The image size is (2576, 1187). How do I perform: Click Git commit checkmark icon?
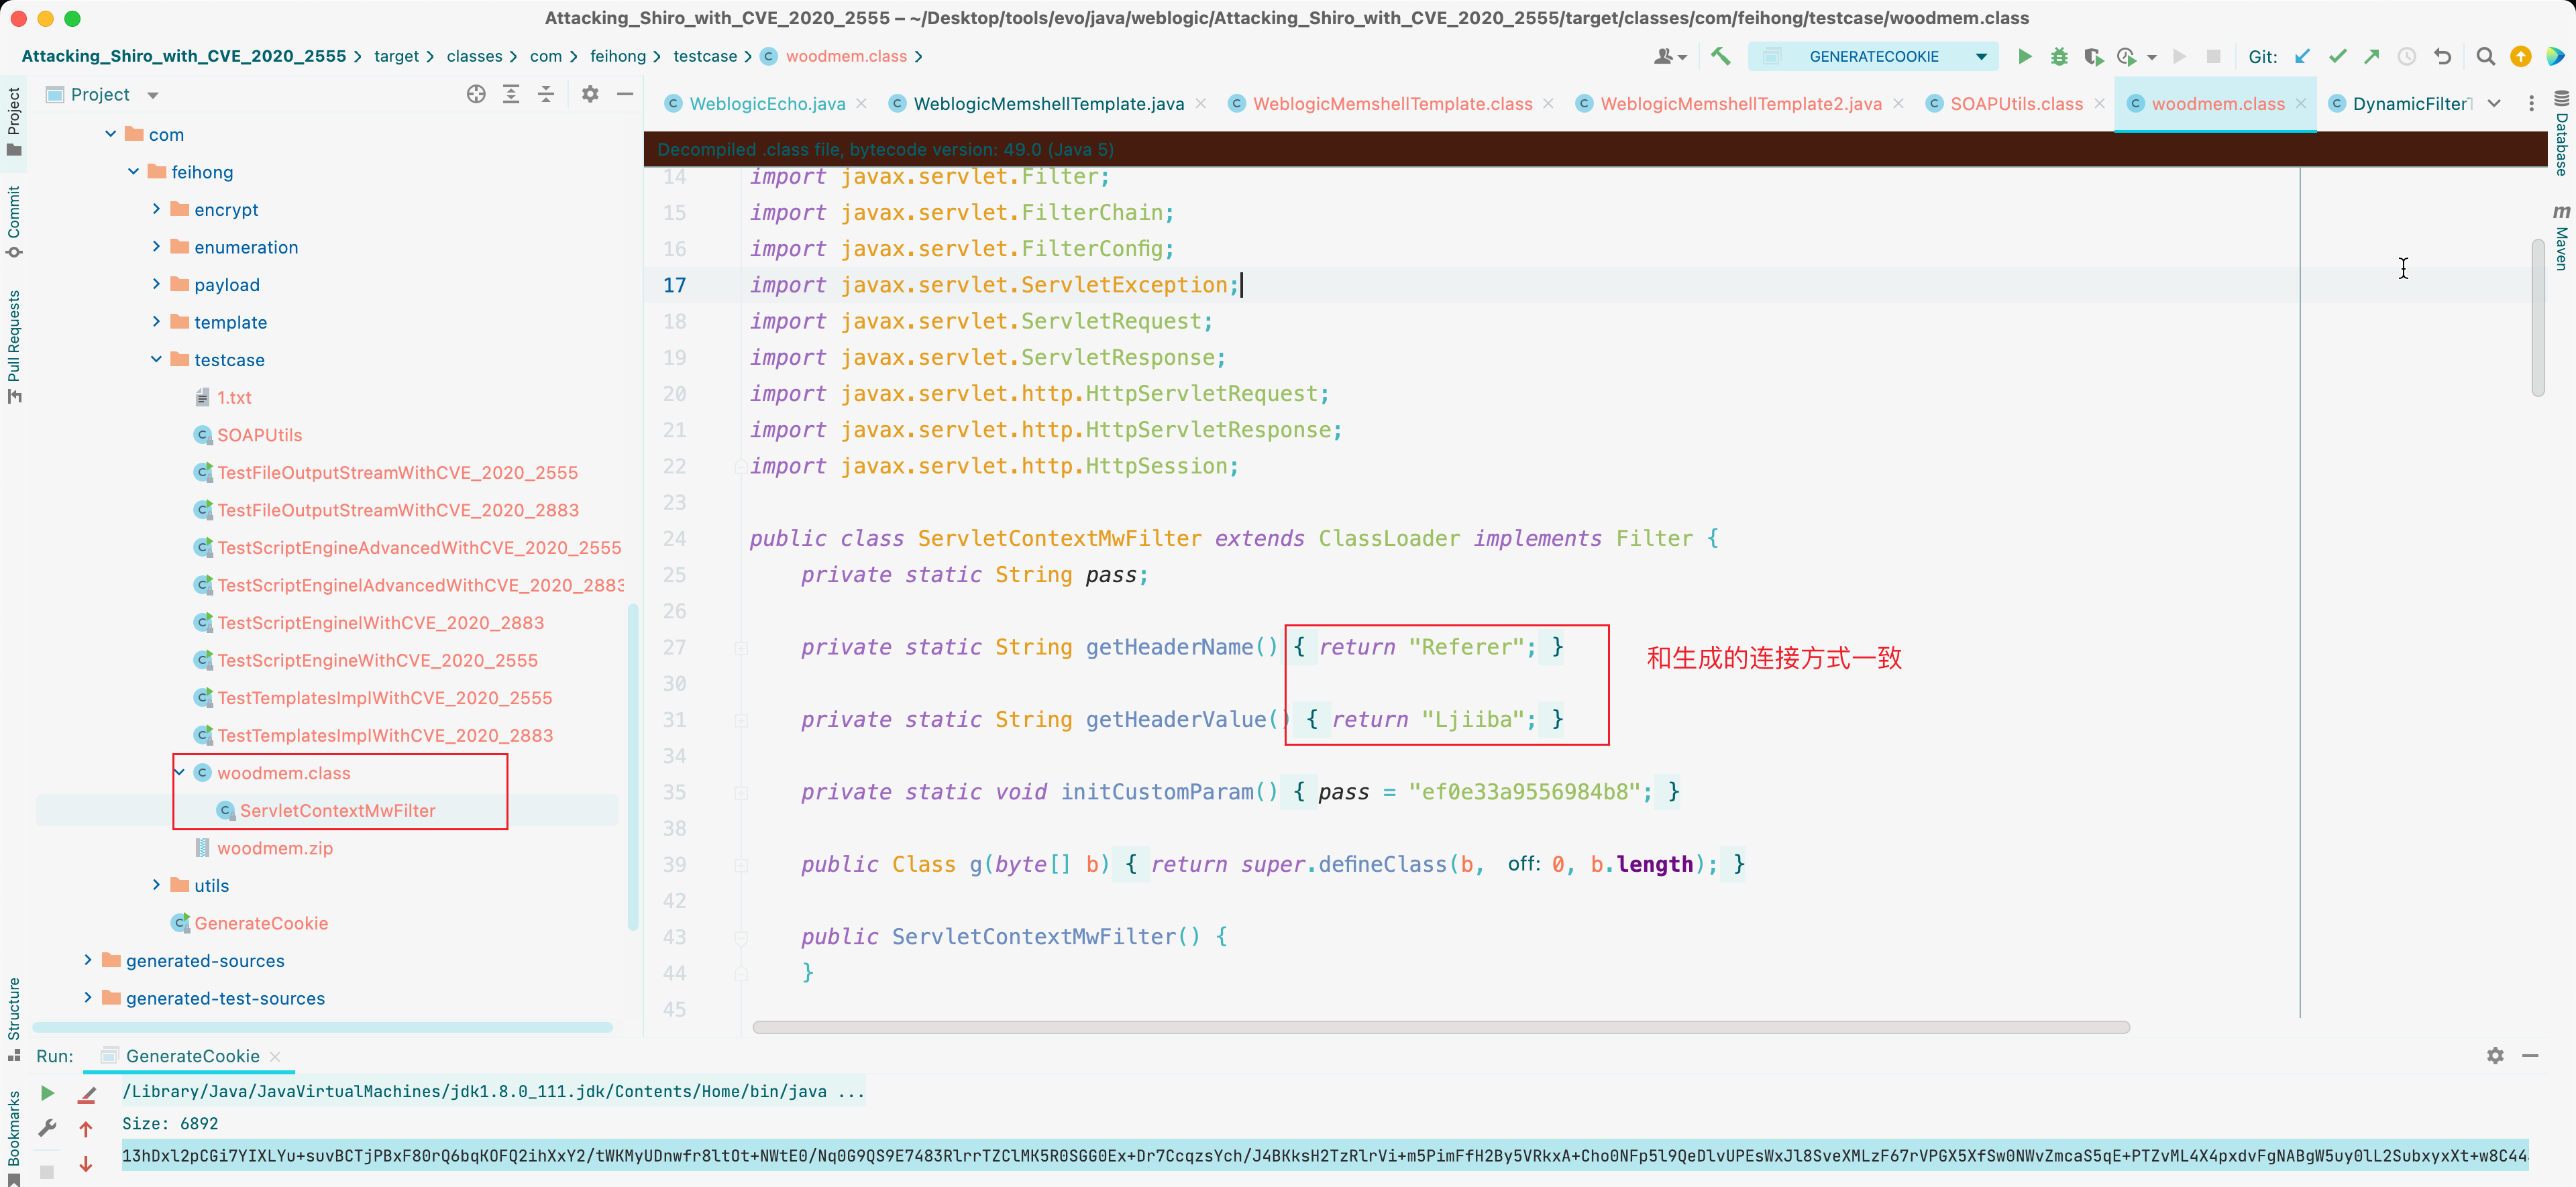(x=2337, y=57)
